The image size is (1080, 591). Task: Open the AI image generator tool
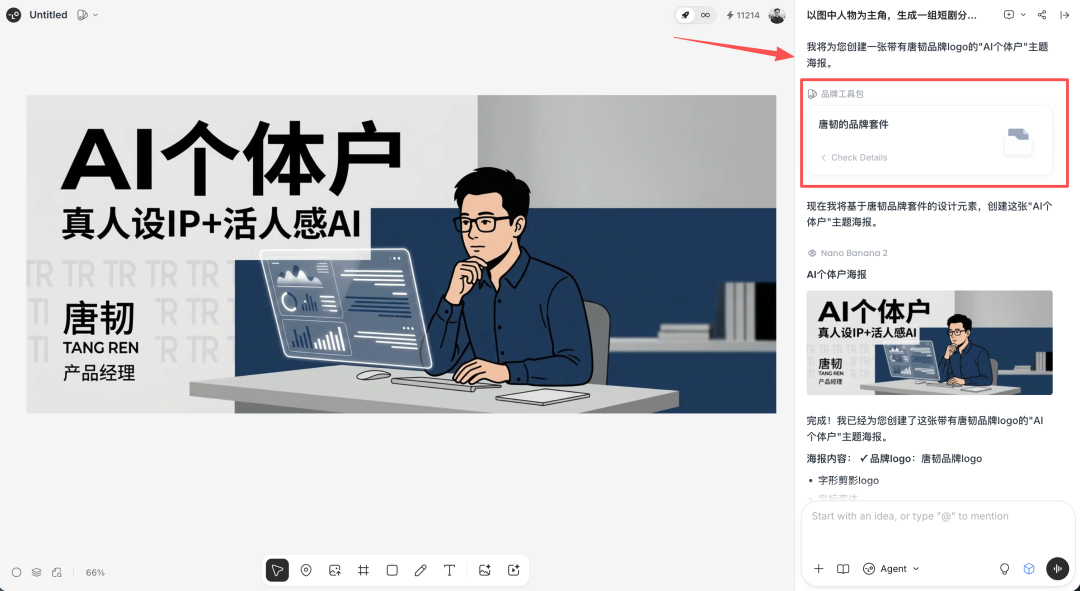click(485, 570)
